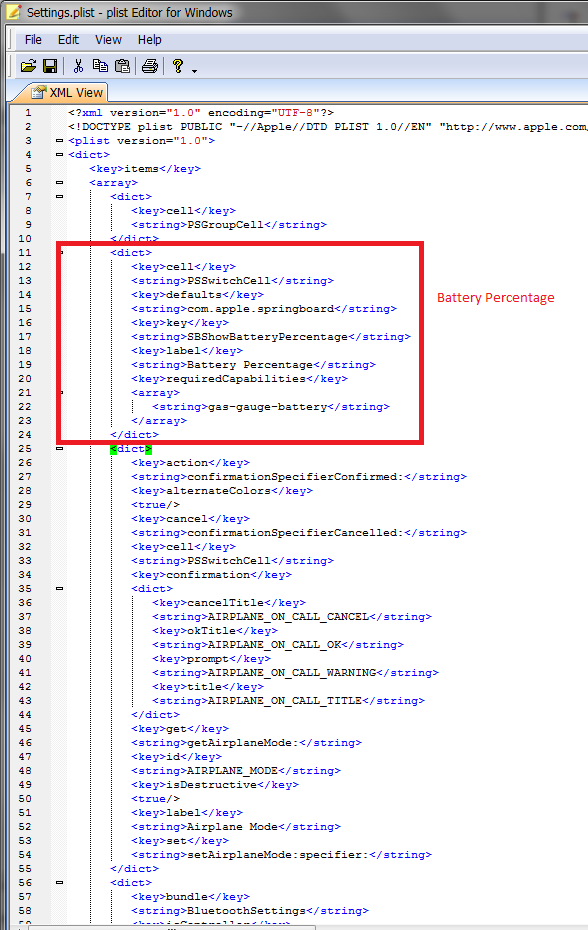Click the Help question mark icon
588x930 pixels.
pos(177,66)
